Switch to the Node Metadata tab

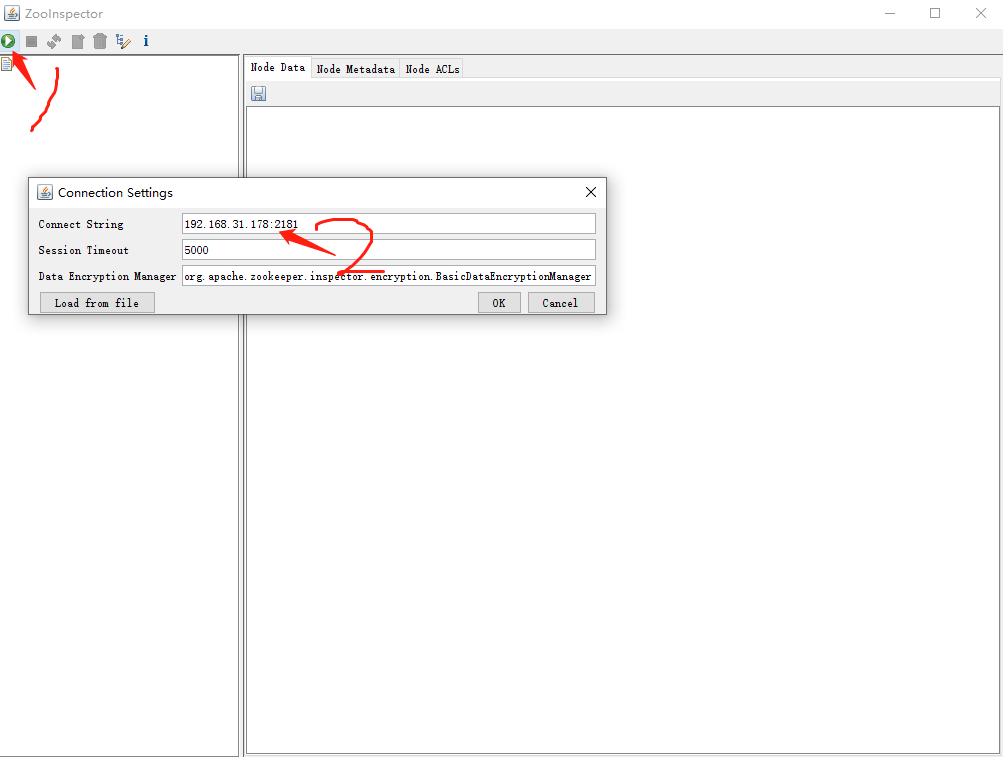point(356,69)
